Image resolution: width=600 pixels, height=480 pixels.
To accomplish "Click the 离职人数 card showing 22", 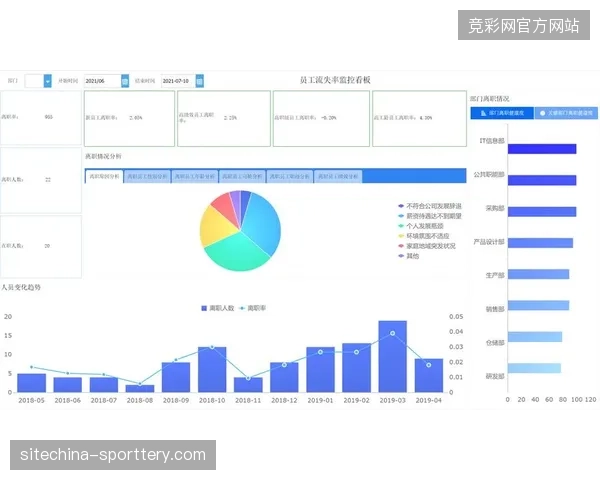I will (41, 180).
